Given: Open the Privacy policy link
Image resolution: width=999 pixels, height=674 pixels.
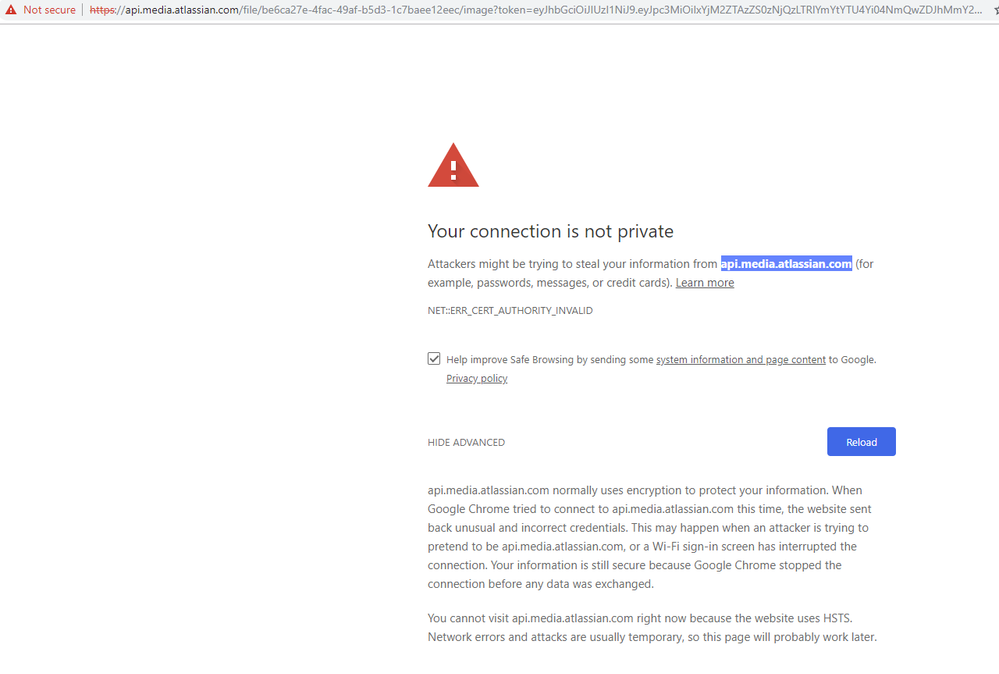Looking at the screenshot, I should (x=477, y=378).
